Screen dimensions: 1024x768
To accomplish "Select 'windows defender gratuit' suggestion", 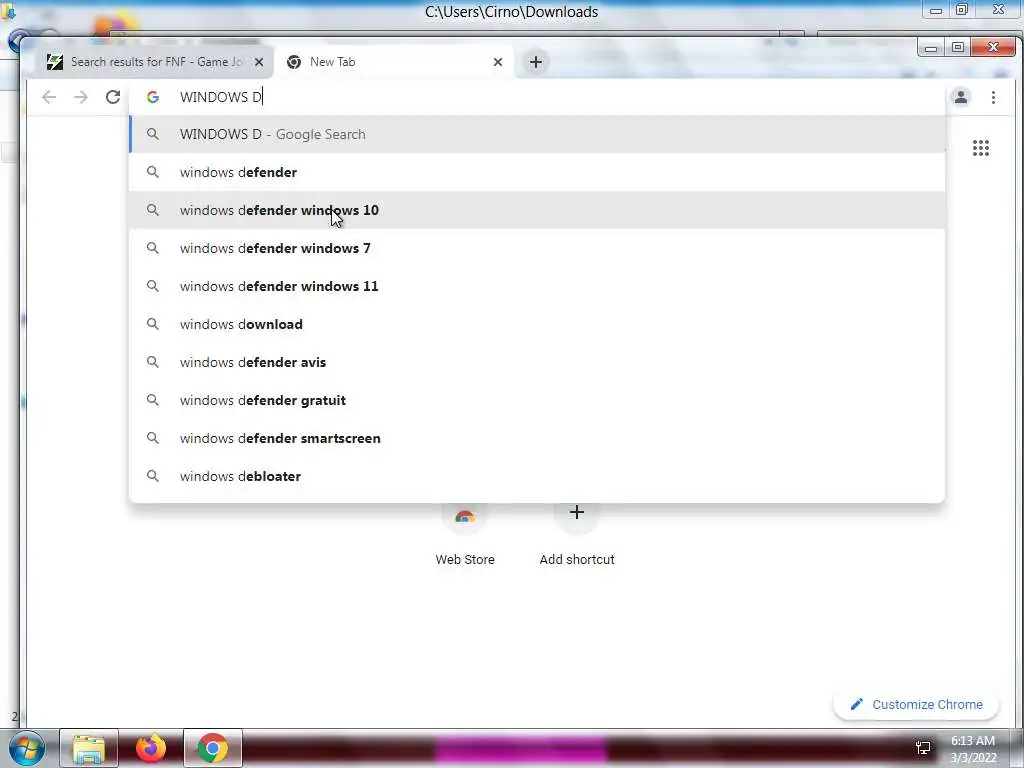I will coord(537,400).
